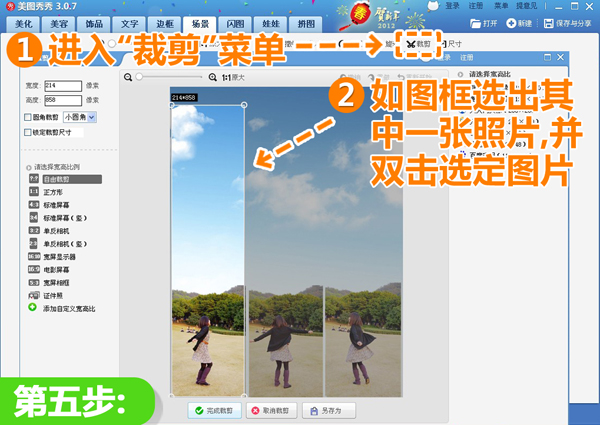The image size is (600, 425).
Task: Select the 标准屏幕（竖）option
Action: pyautogui.click(x=65, y=218)
